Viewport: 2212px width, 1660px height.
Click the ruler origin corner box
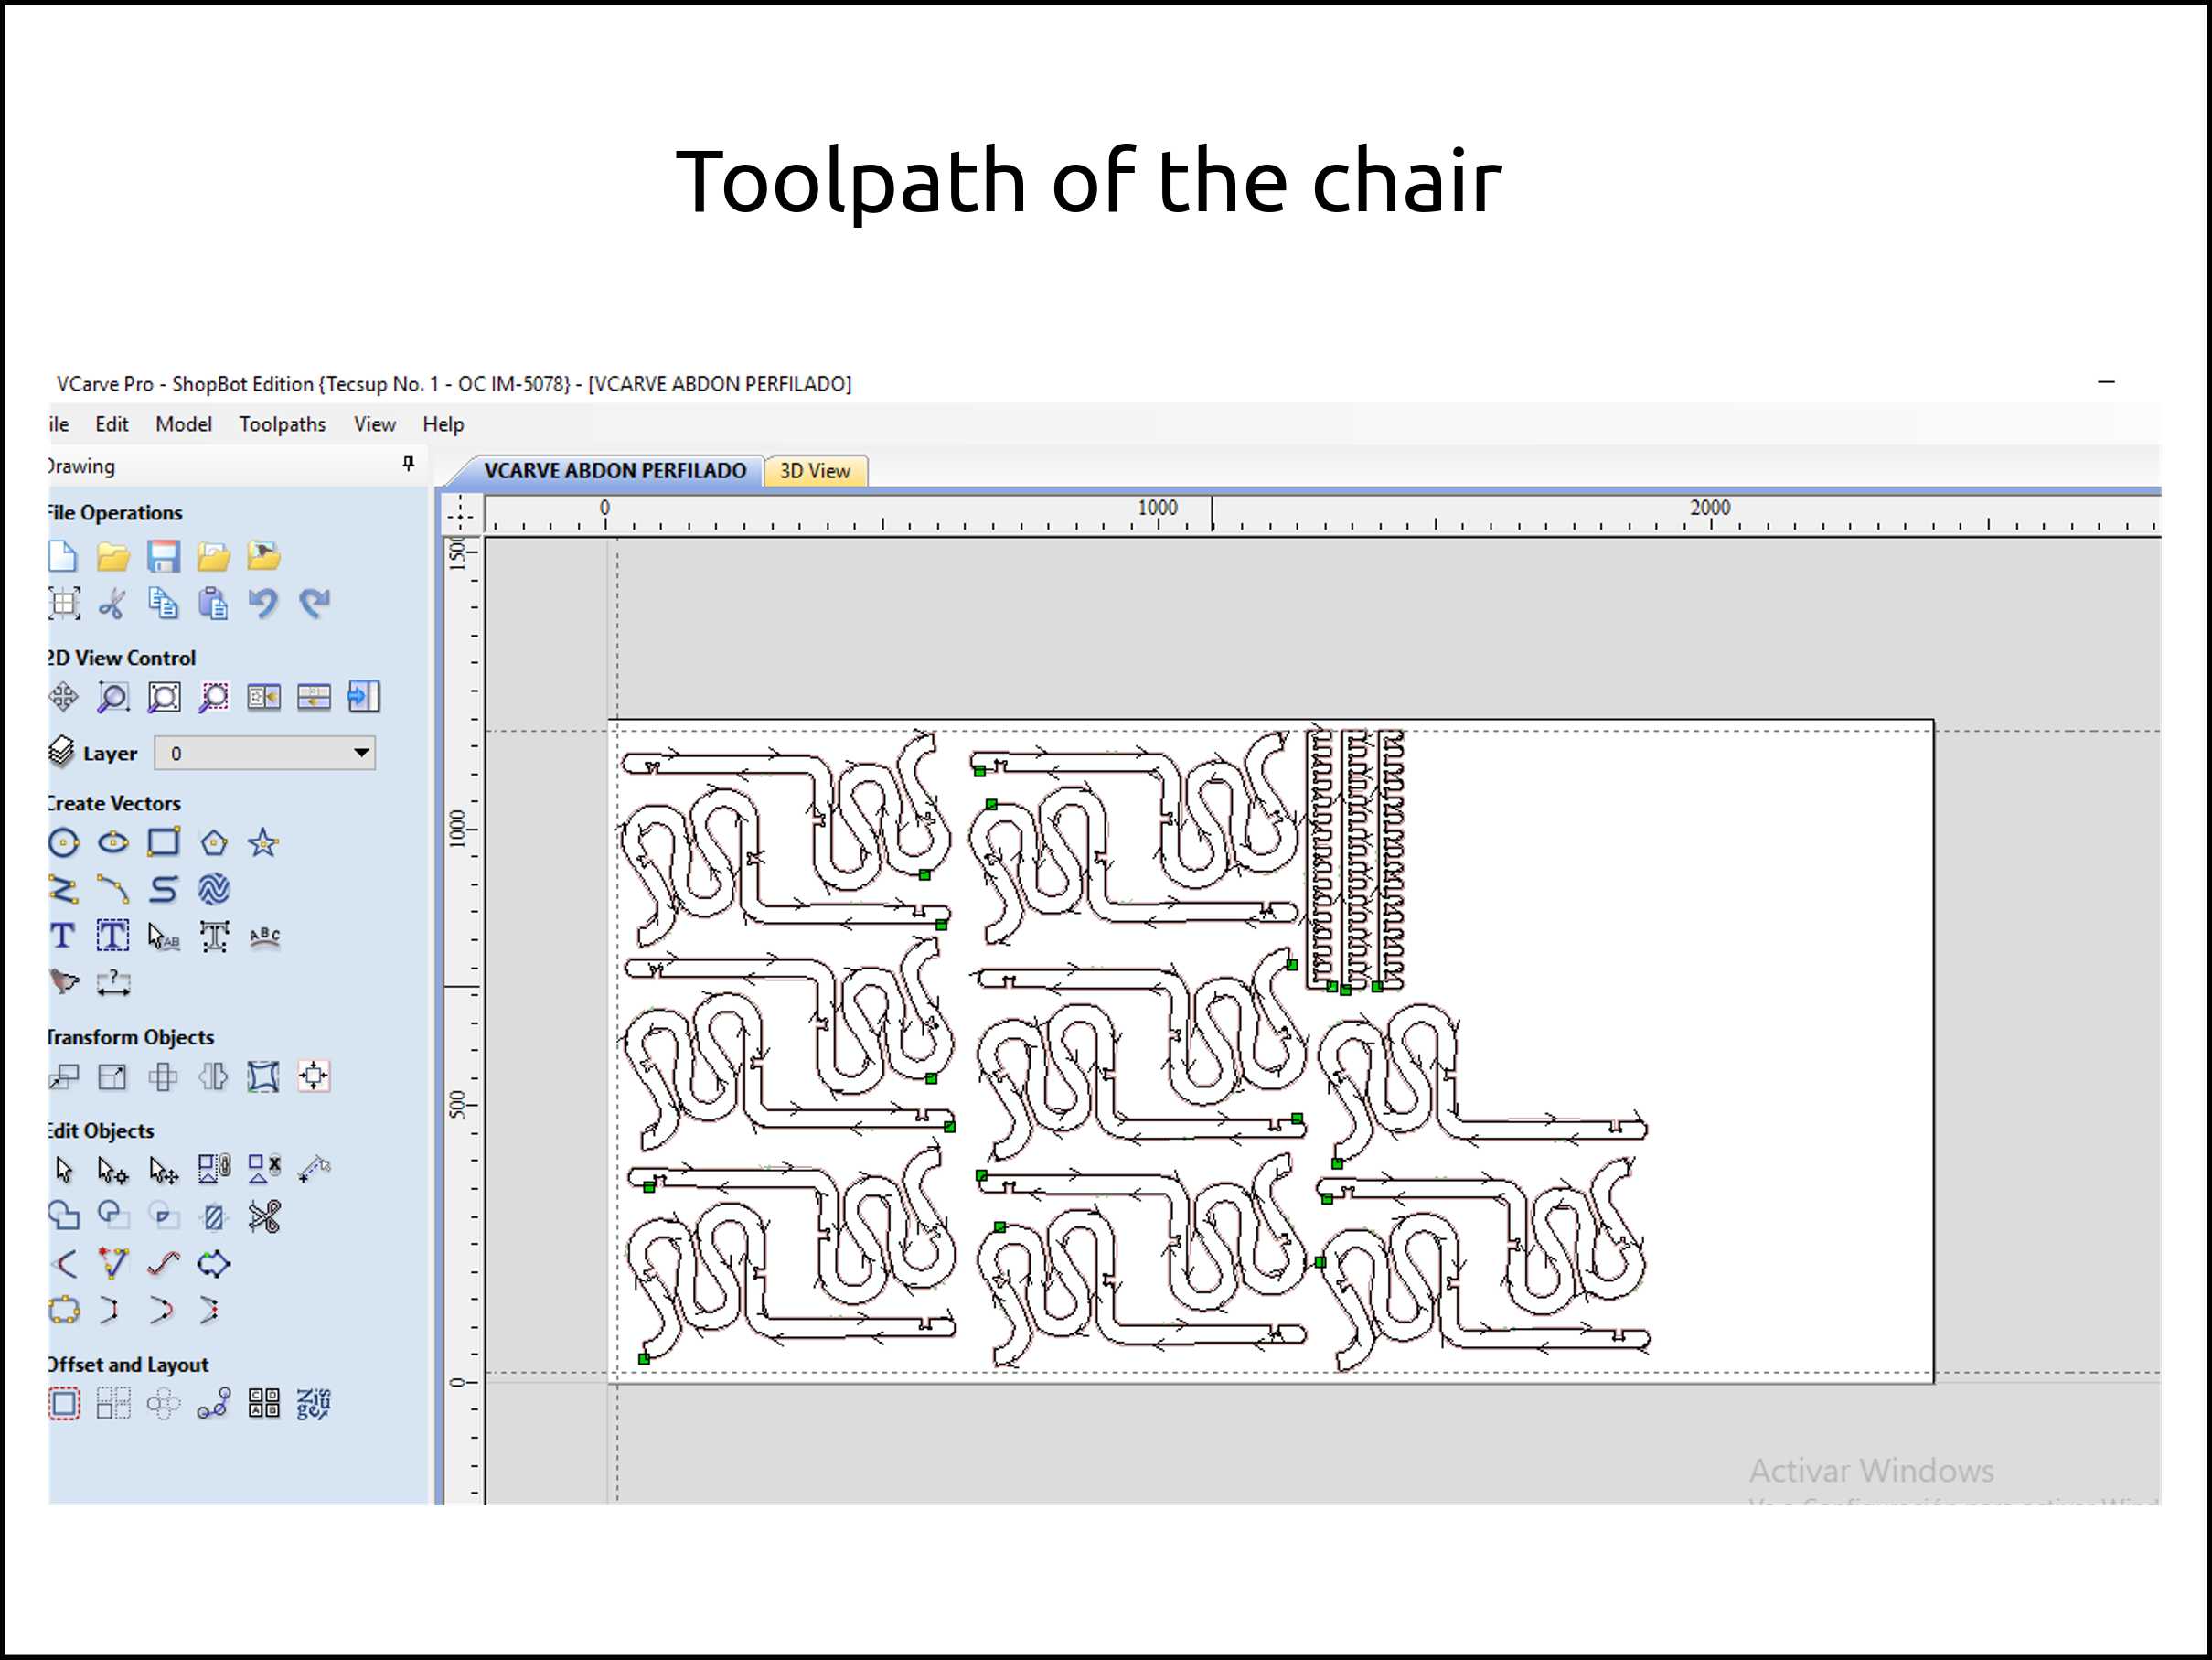coord(461,514)
